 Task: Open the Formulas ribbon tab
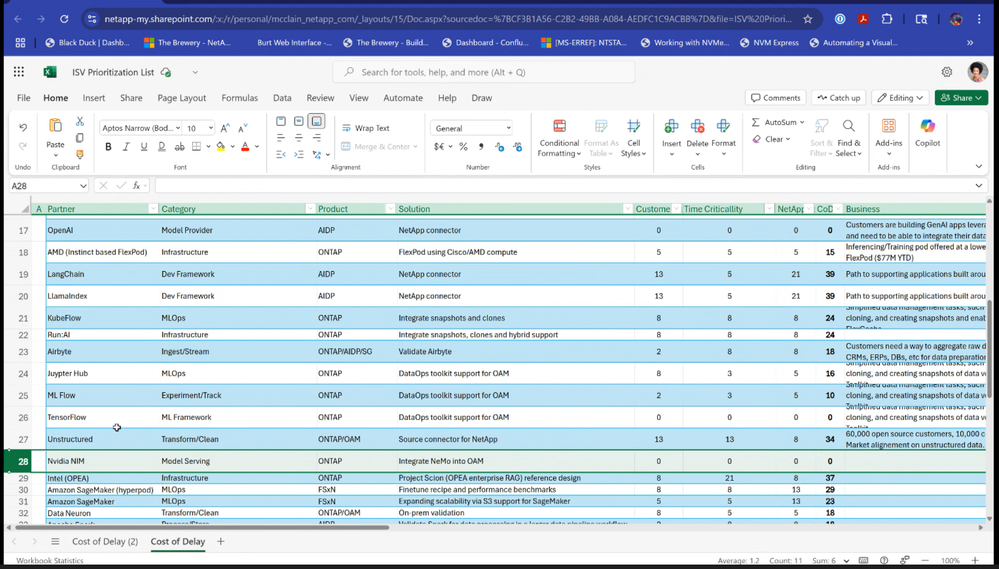[239, 98]
